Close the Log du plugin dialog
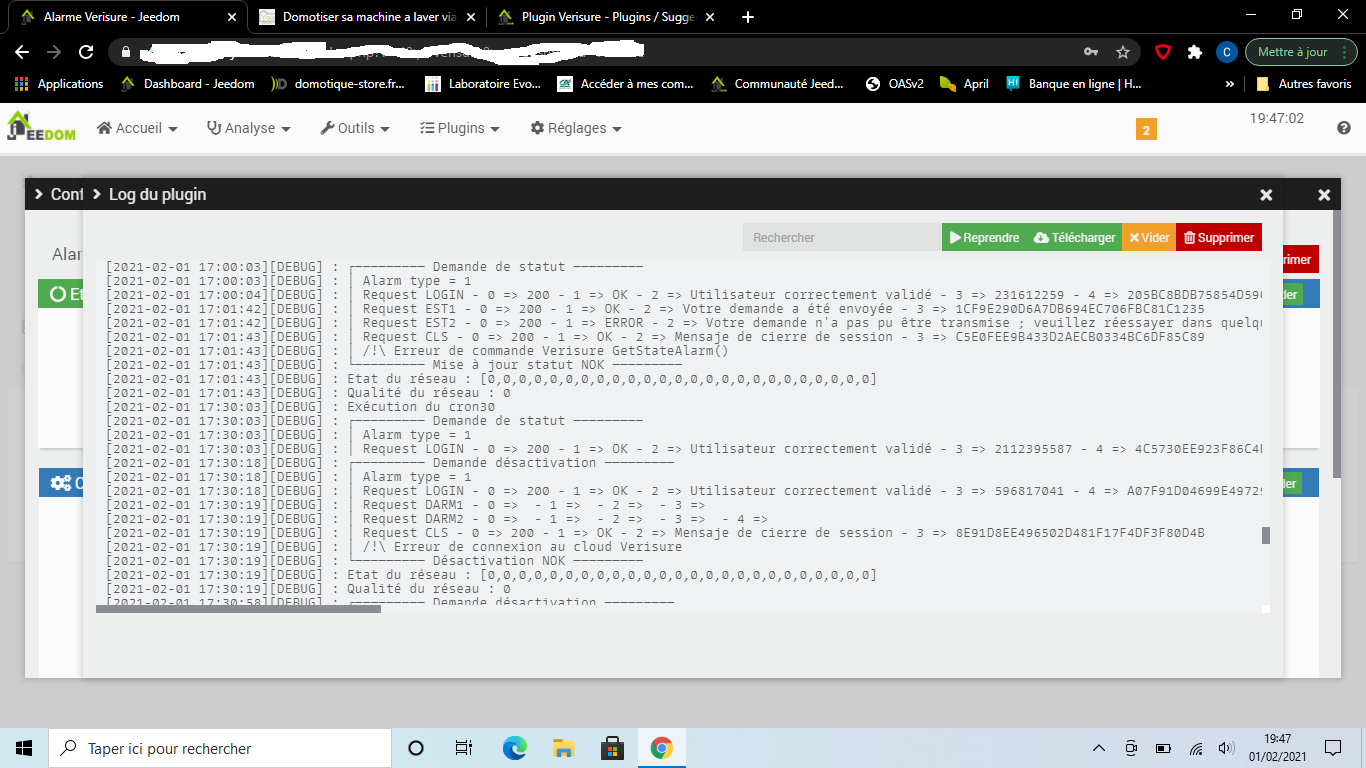Viewport: 1366px width, 768px height. tap(1266, 195)
